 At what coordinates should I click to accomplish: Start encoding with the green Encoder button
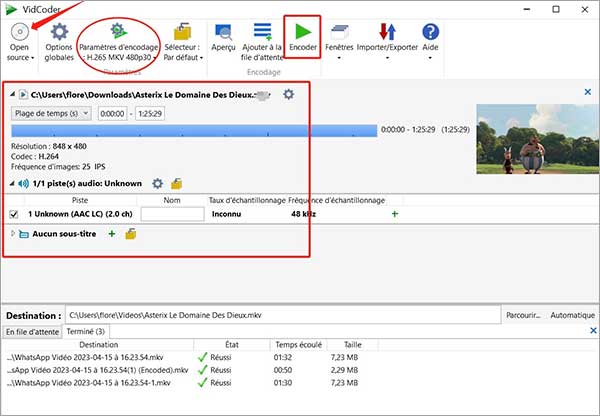301,32
